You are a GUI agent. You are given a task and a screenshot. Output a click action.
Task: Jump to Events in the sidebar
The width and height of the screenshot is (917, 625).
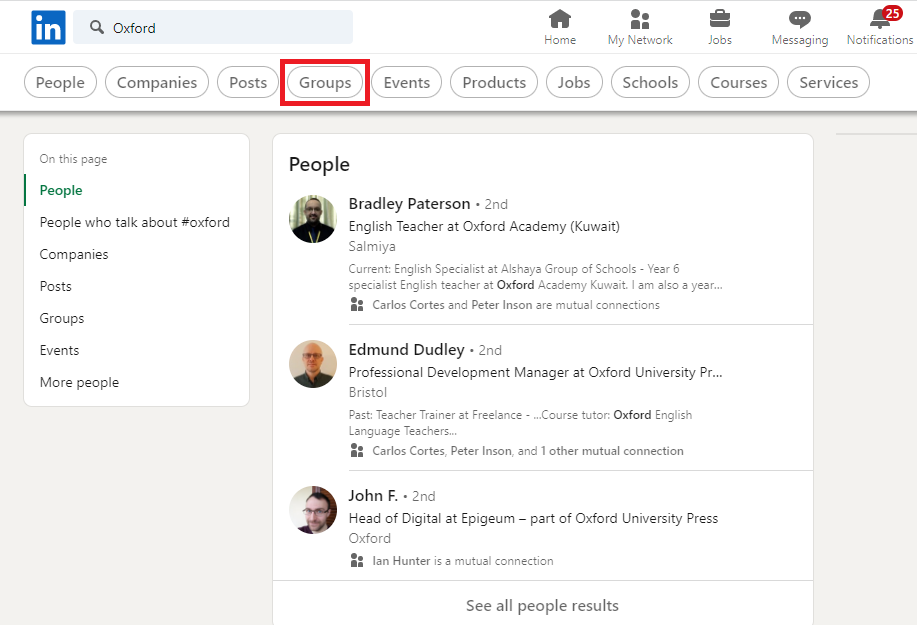pyautogui.click(x=59, y=350)
